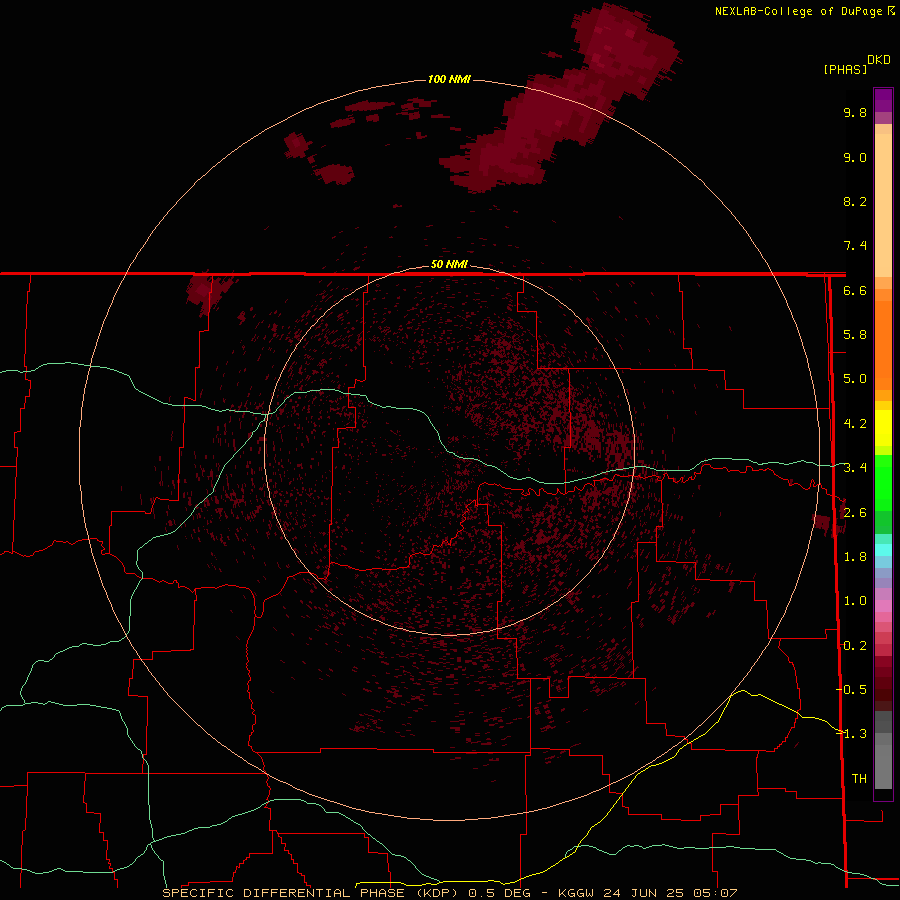This screenshot has width=900, height=900.
Task: Click the 6.6 legend value
Action: [x=855, y=290]
